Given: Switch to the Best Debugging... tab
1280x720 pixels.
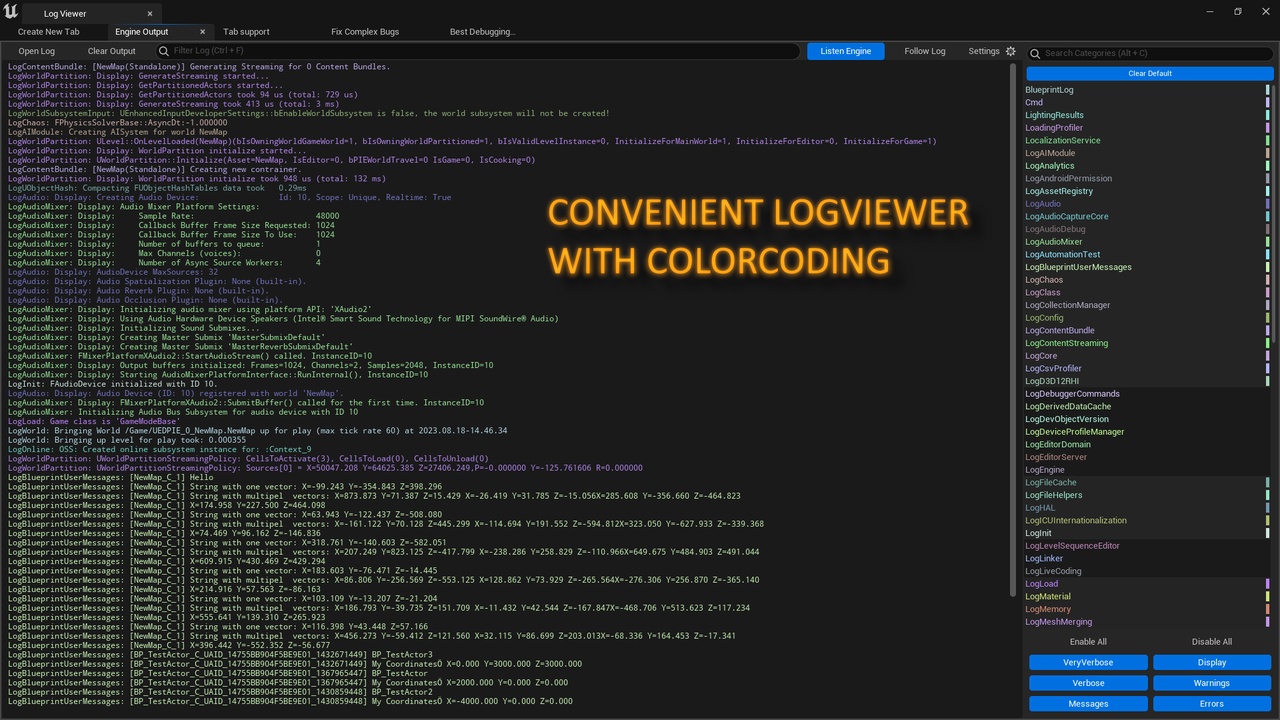Looking at the screenshot, I should coord(483,32).
